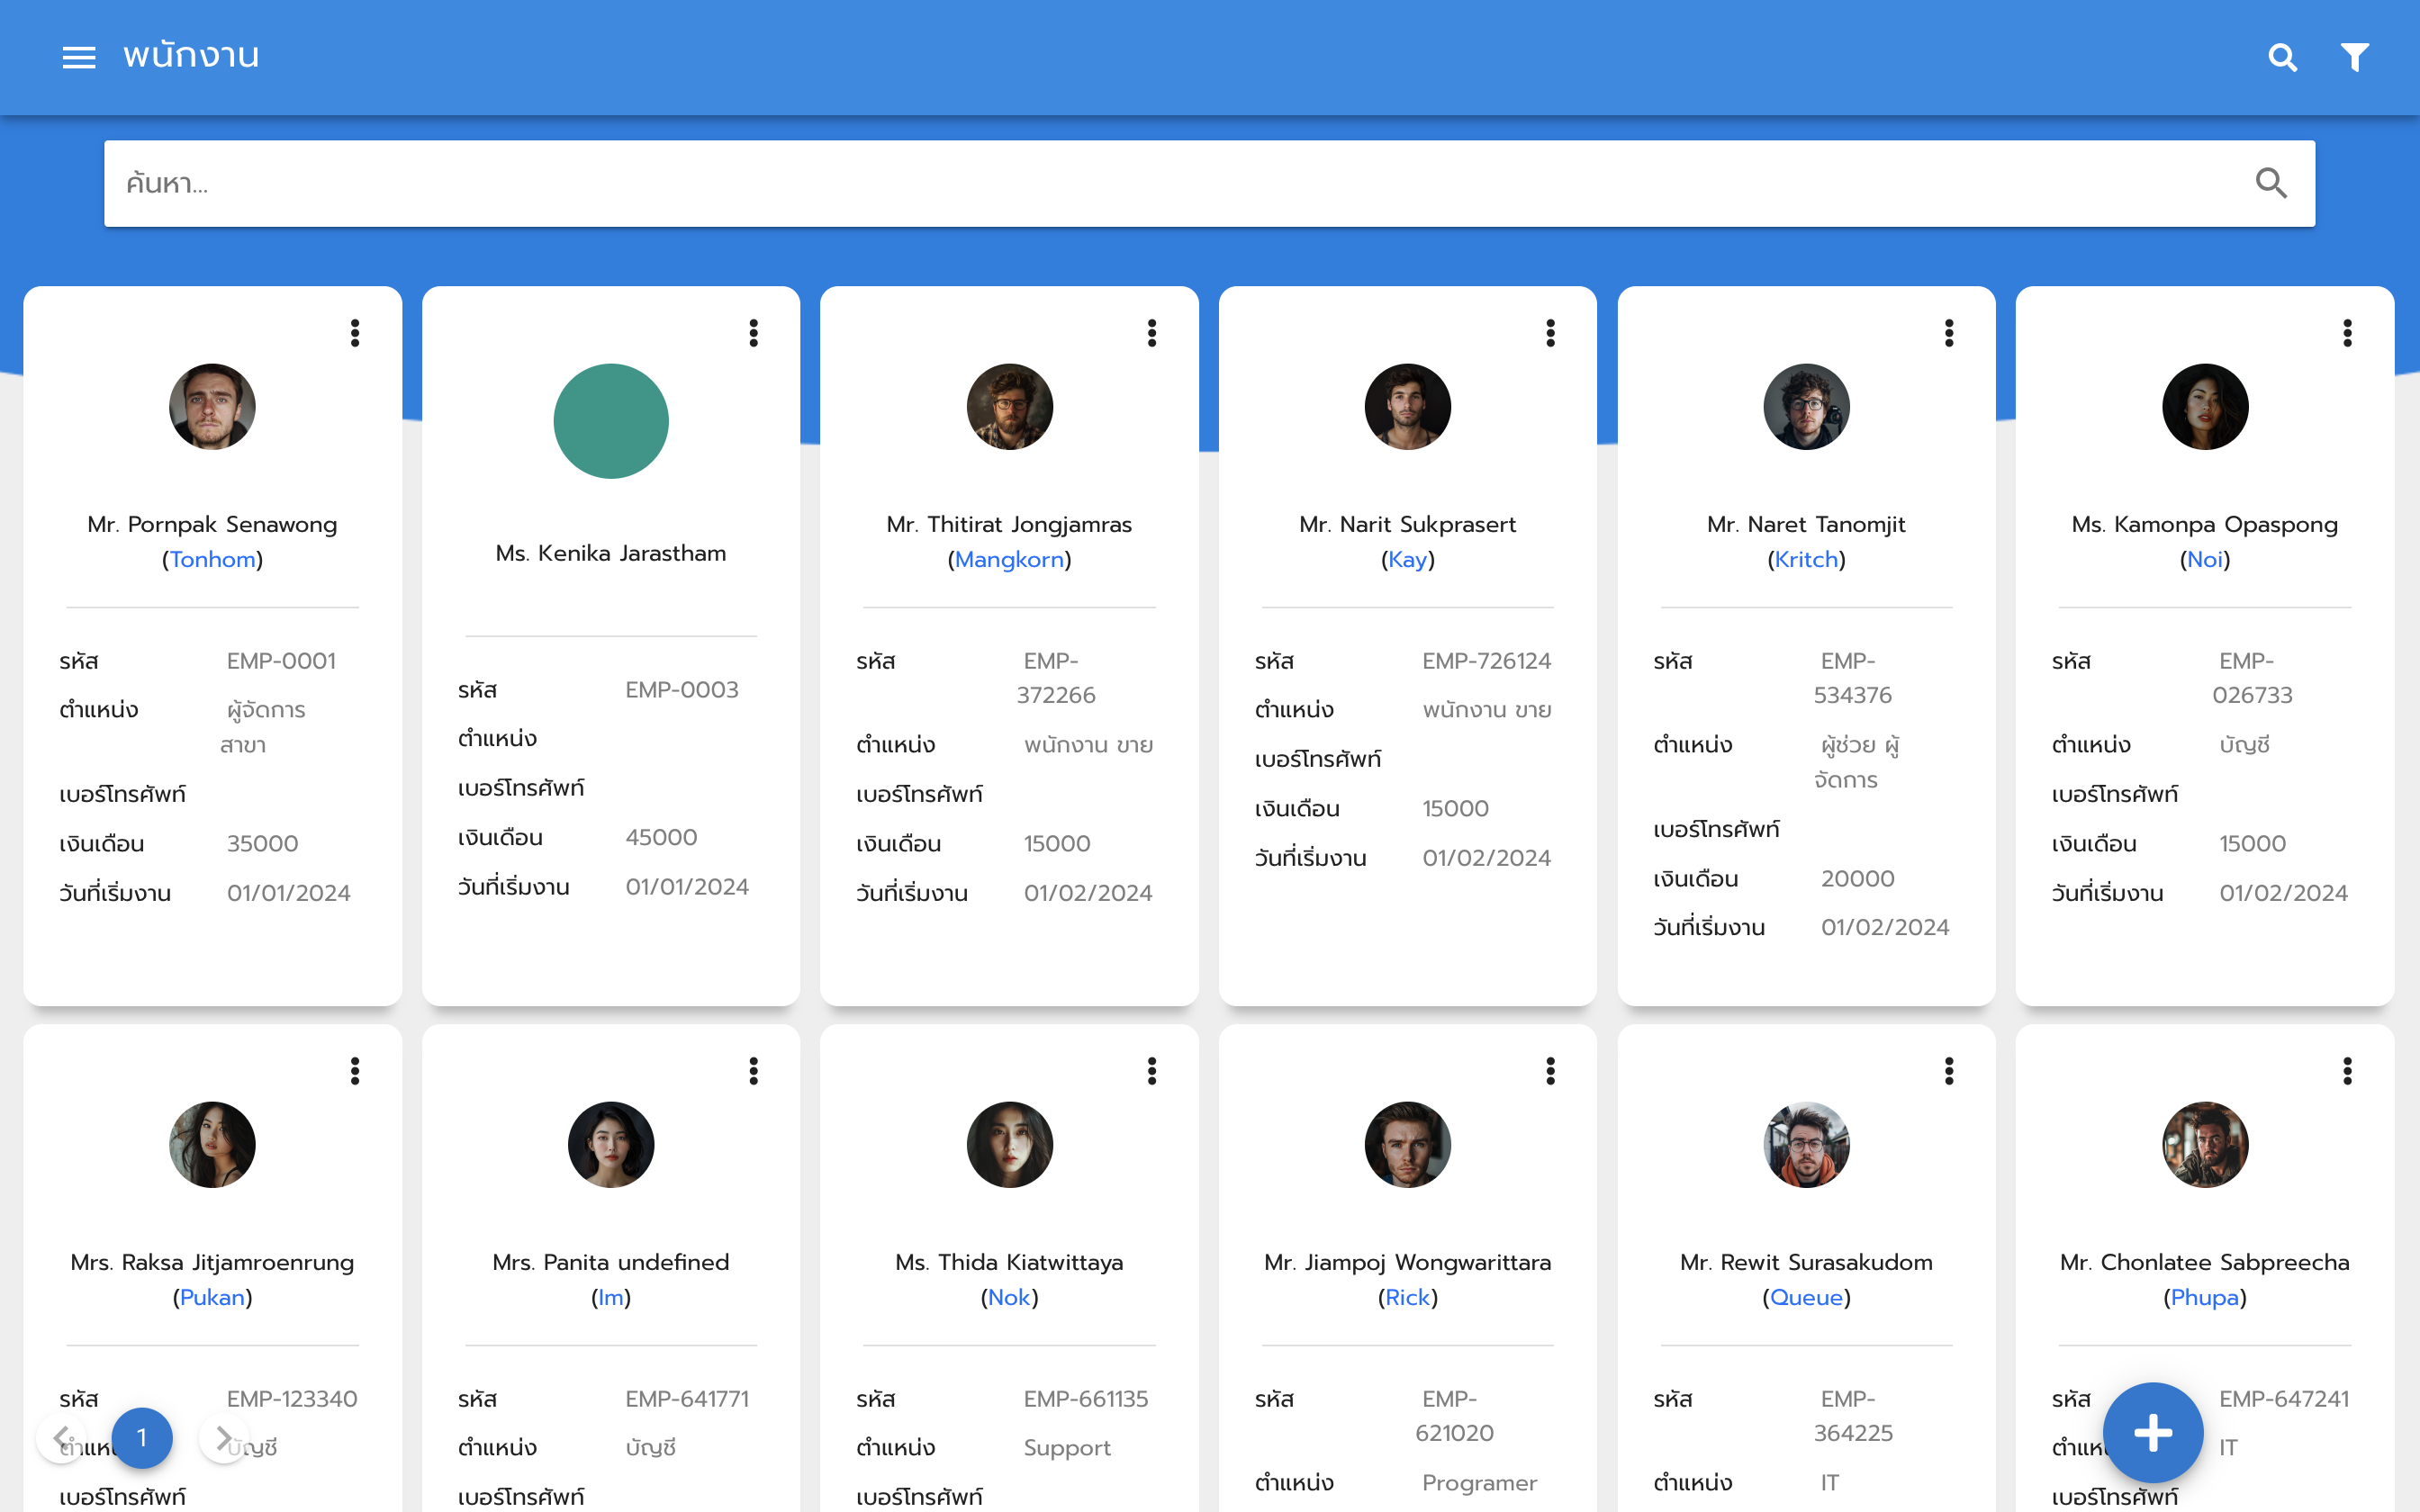Click the Kritch nickname link
This screenshot has height=1512, width=2420.
click(1807, 560)
